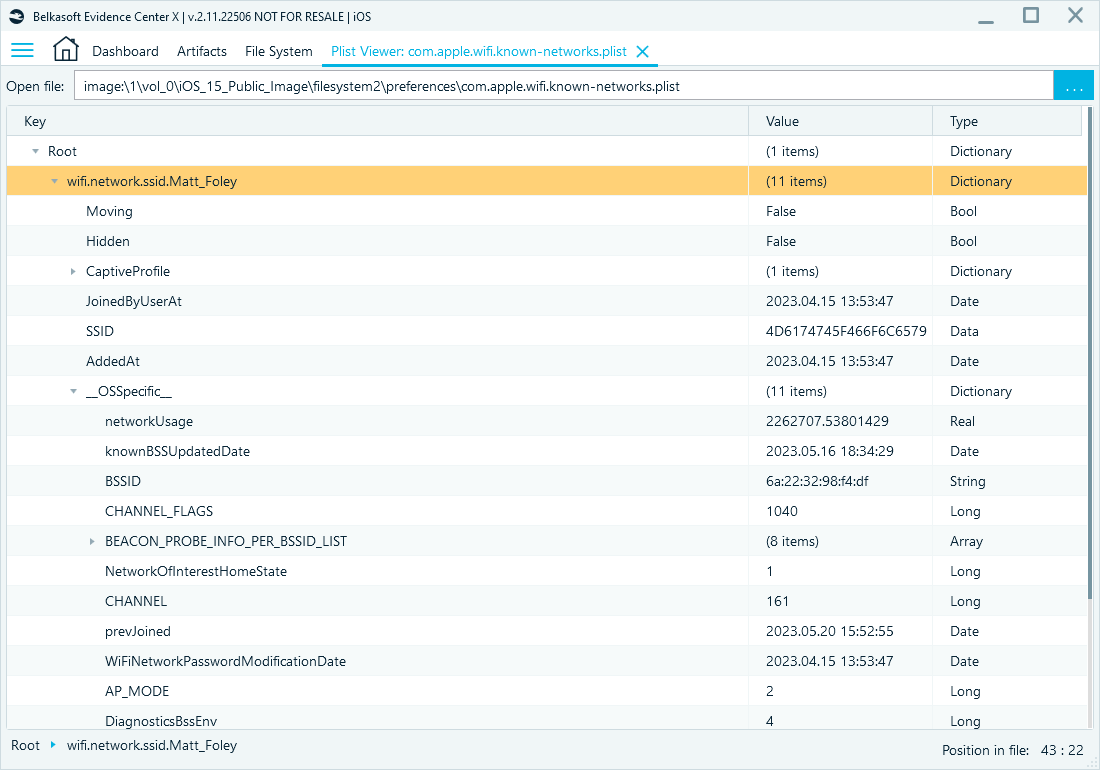
Task: Click the browse file ellipsis button
Action: pos(1073,86)
